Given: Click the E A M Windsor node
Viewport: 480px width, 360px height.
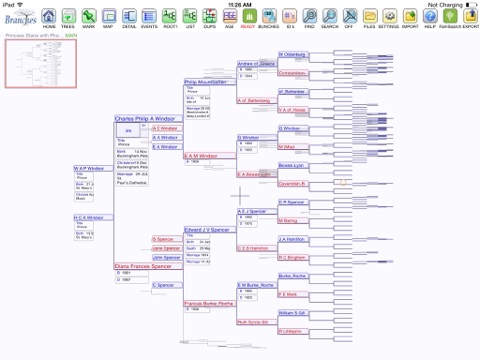Looking at the screenshot, I should (210, 156).
